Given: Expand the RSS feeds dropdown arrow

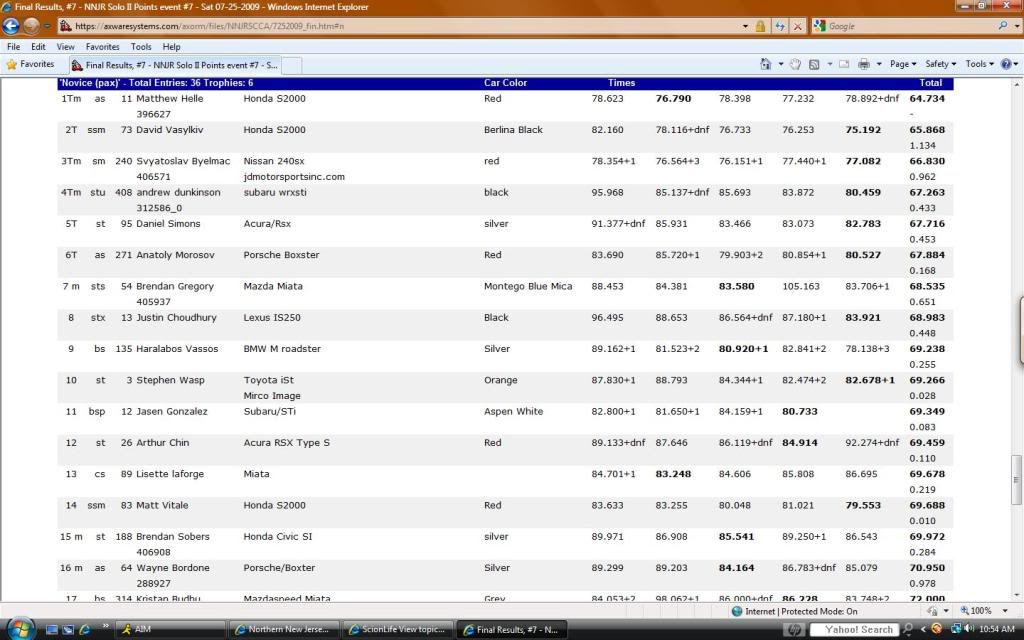Looking at the screenshot, I should click(829, 64).
